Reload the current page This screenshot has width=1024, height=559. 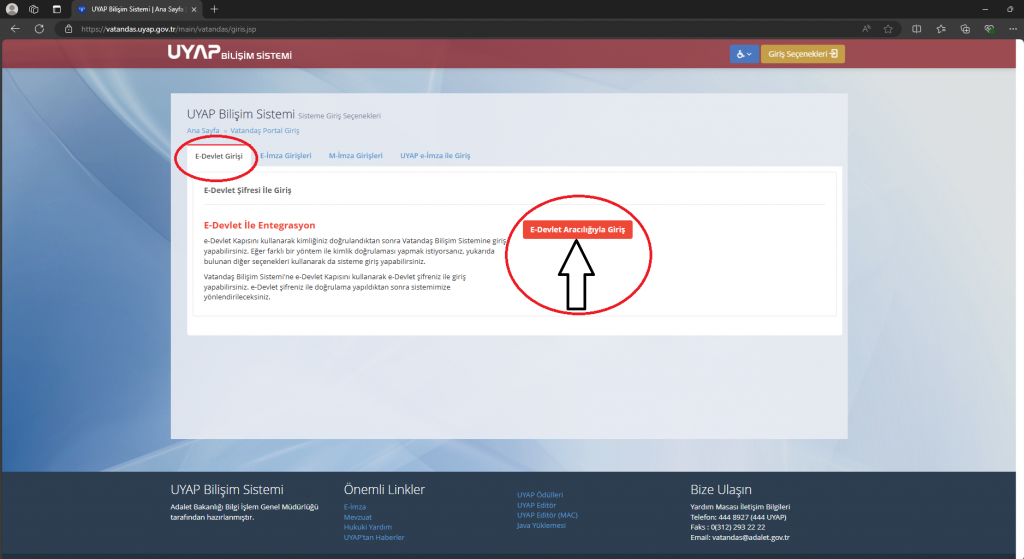point(39,29)
